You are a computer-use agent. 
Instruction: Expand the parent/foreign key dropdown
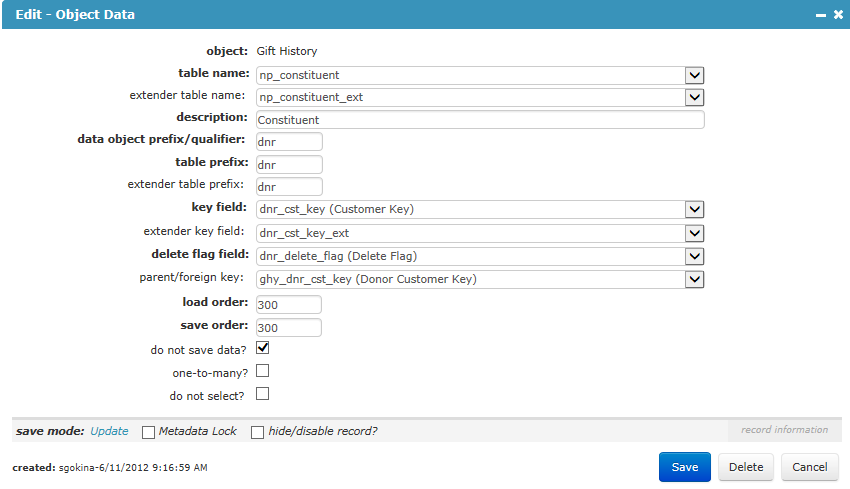(x=694, y=279)
